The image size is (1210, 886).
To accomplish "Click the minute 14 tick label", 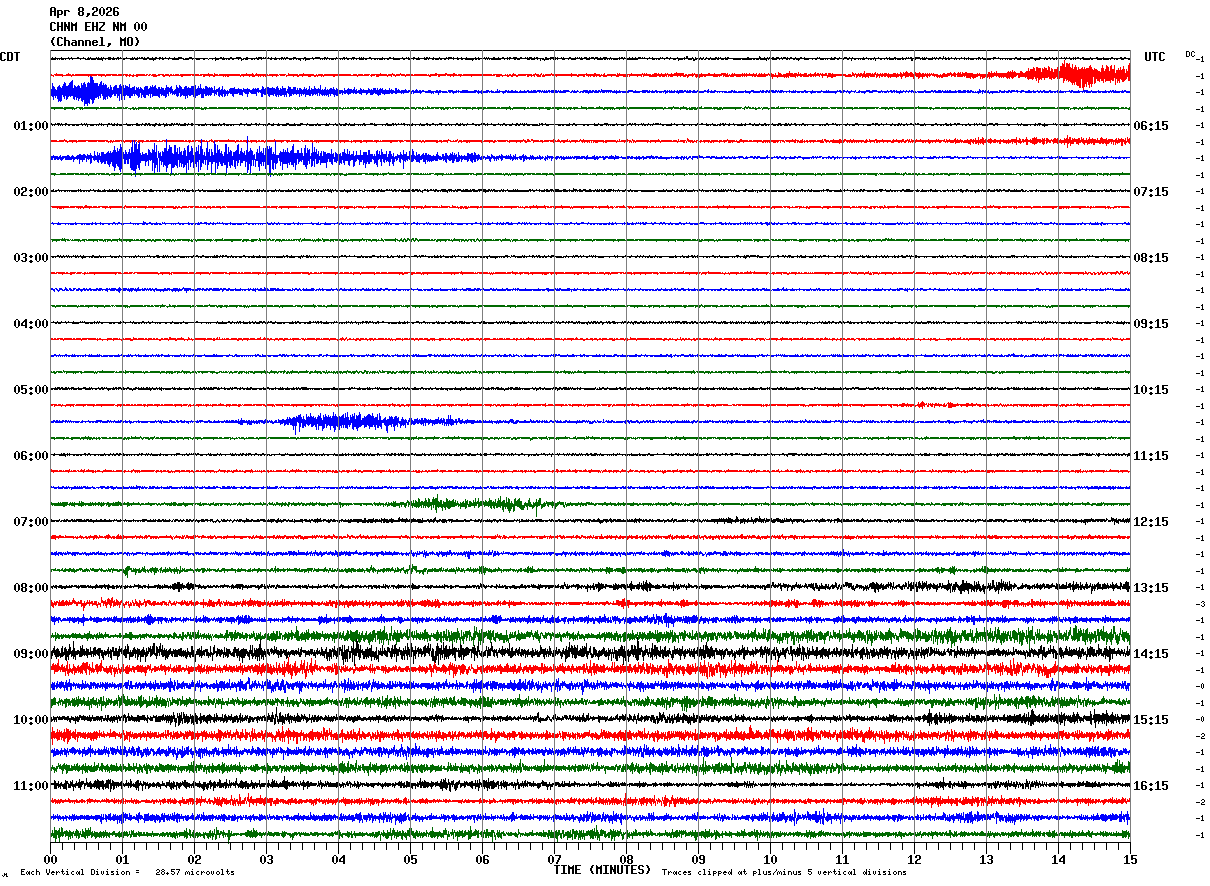I will click(1058, 859).
